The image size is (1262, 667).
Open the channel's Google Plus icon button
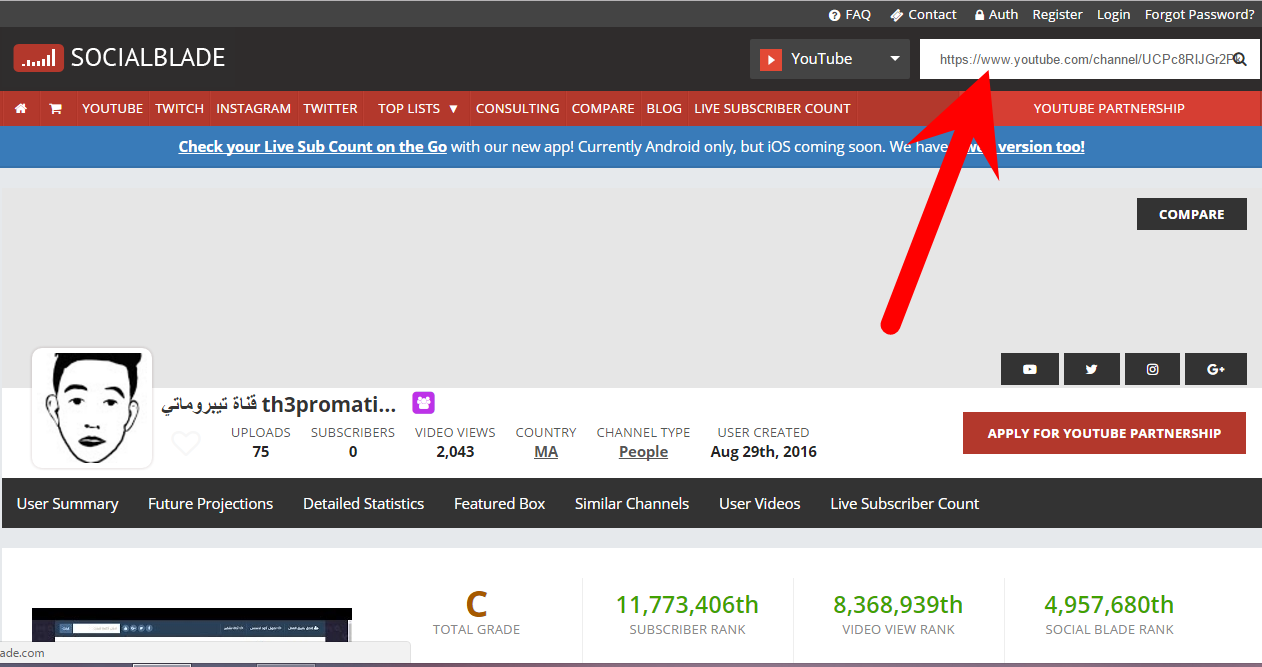pyautogui.click(x=1216, y=369)
